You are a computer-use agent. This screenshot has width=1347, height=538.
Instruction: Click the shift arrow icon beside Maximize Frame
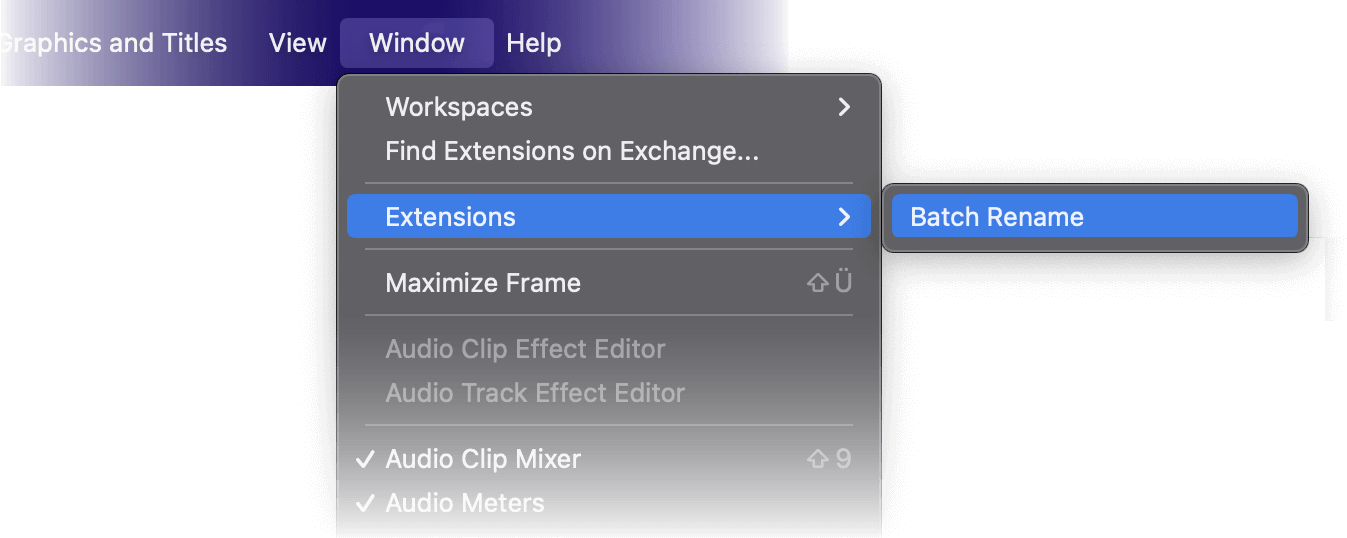click(818, 283)
